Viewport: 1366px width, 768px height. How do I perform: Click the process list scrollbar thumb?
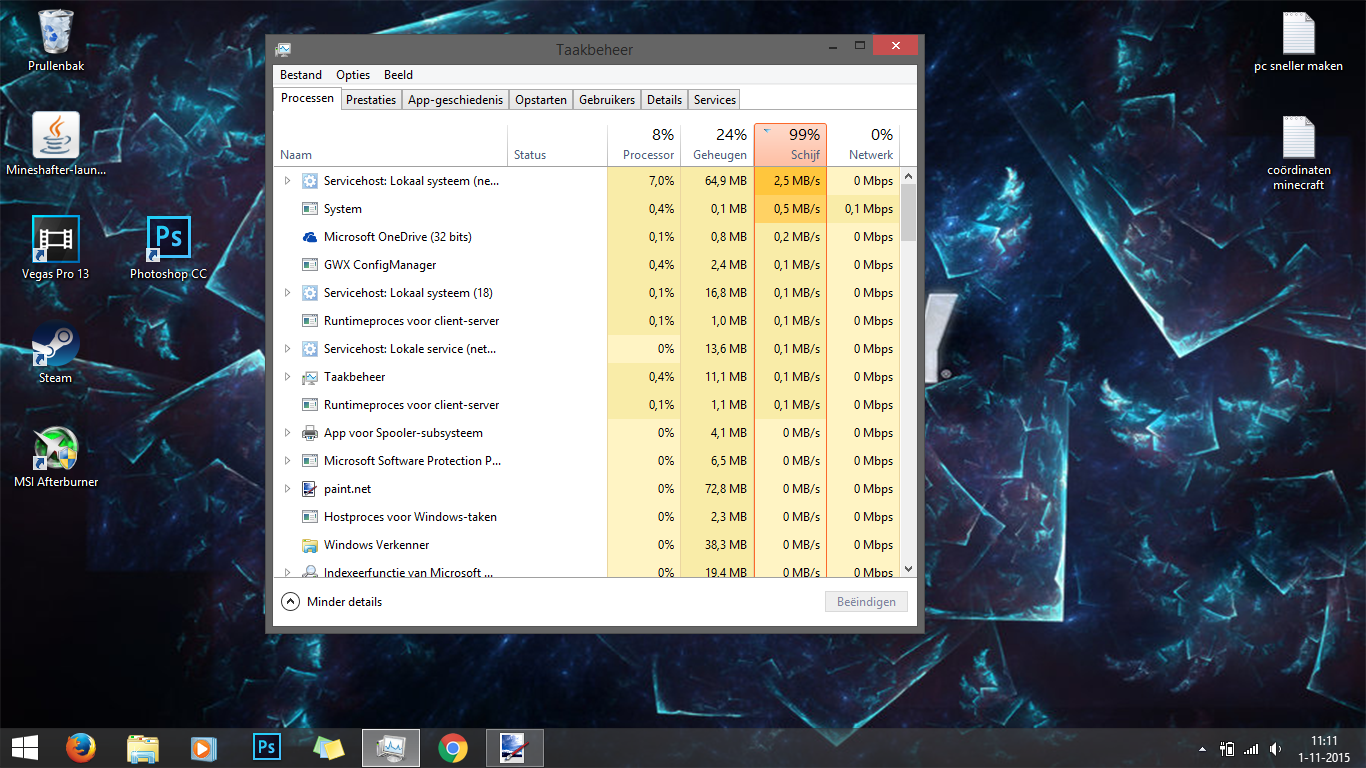pyautogui.click(x=908, y=213)
